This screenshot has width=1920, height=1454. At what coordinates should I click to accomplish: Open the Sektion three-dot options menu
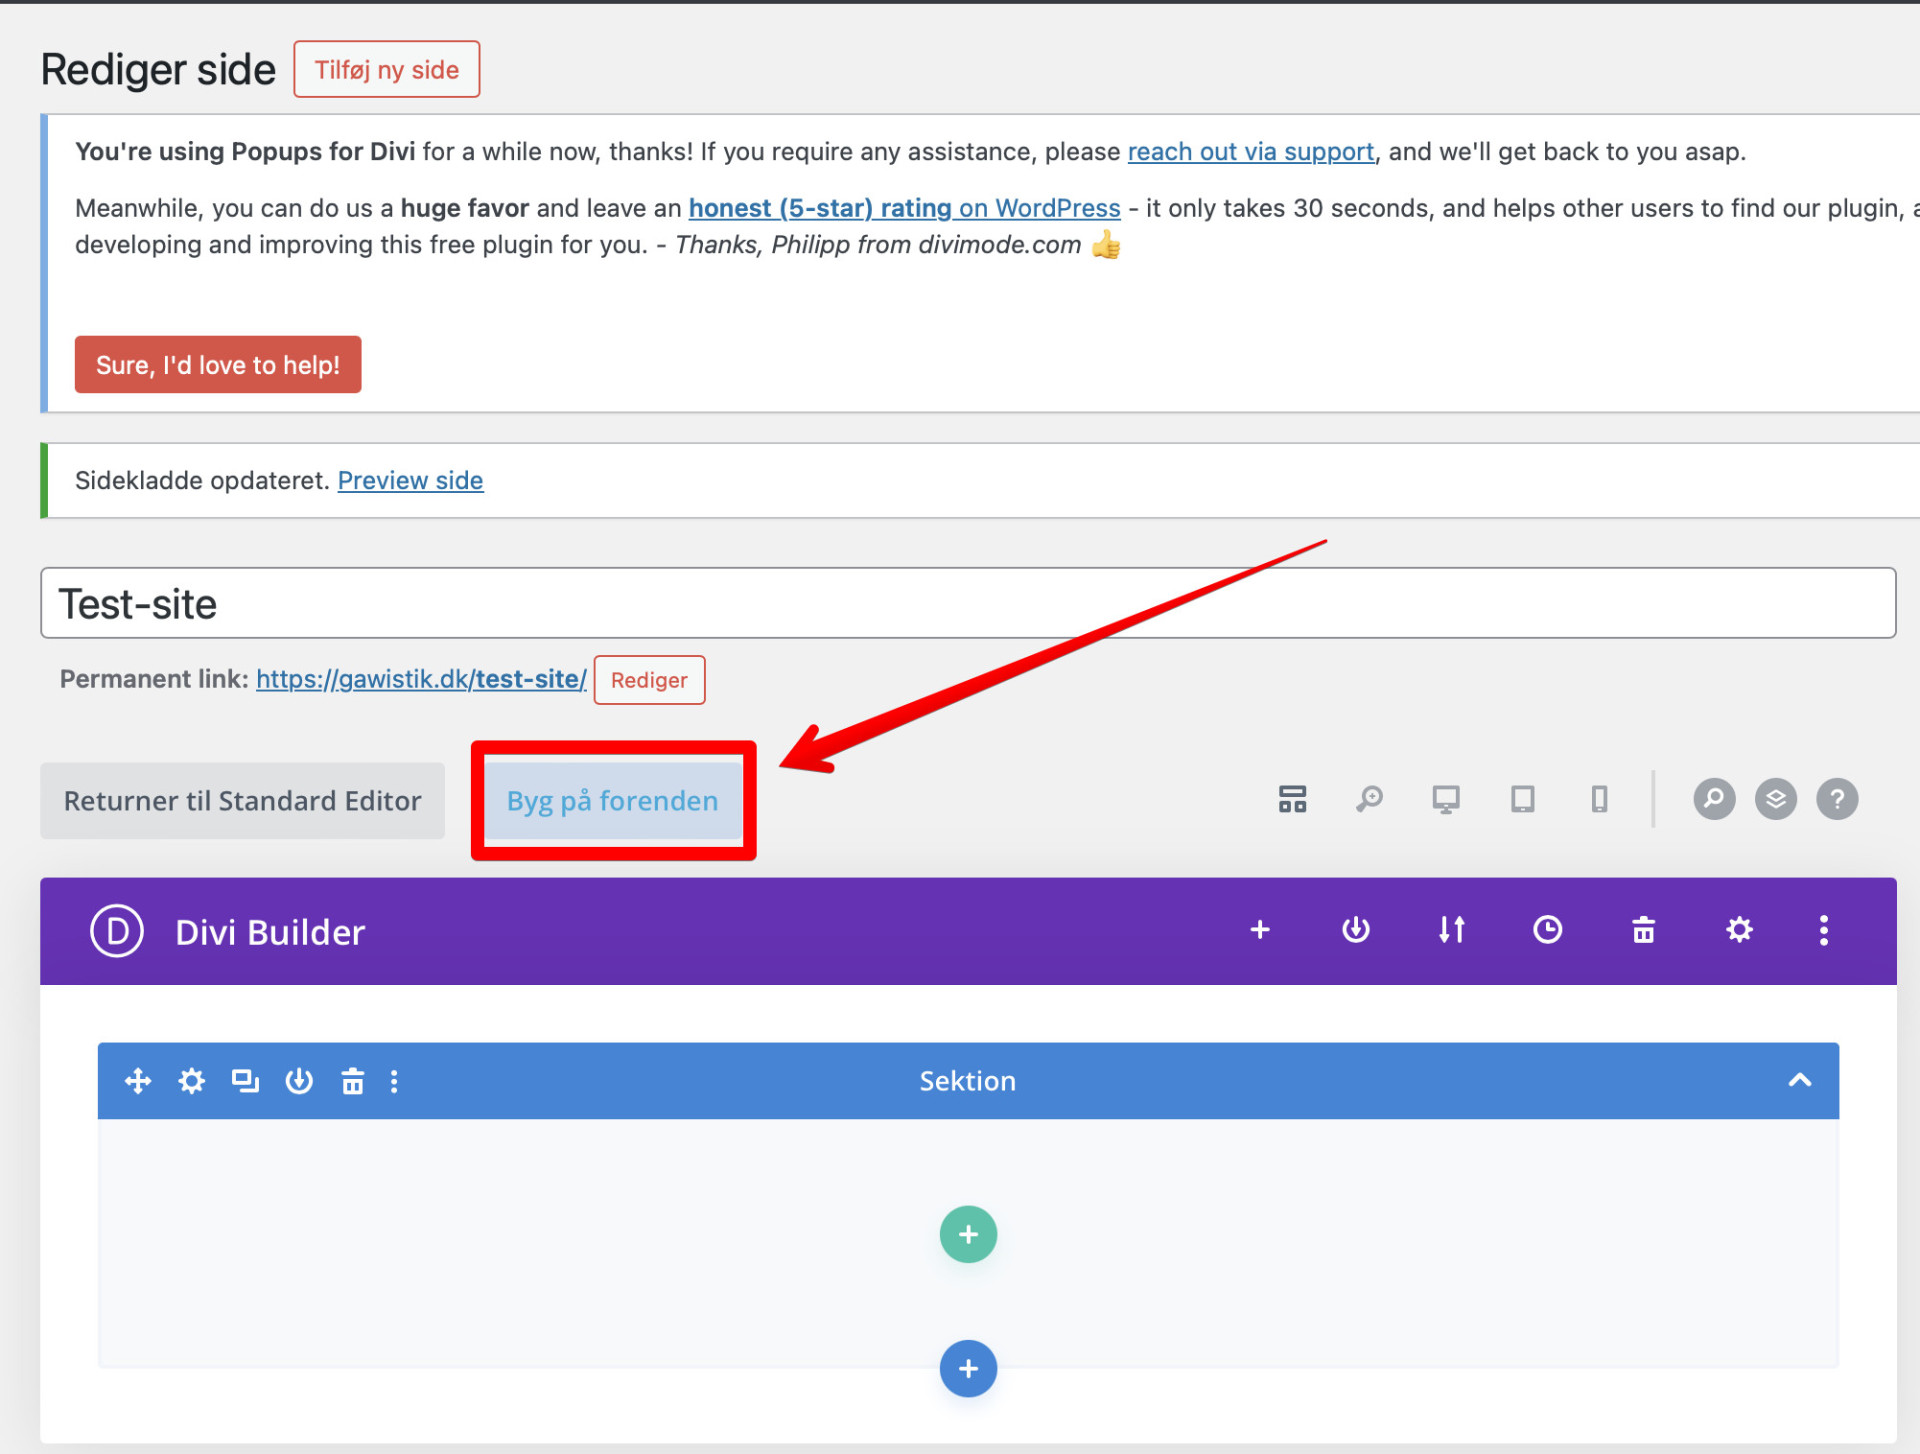(x=394, y=1081)
